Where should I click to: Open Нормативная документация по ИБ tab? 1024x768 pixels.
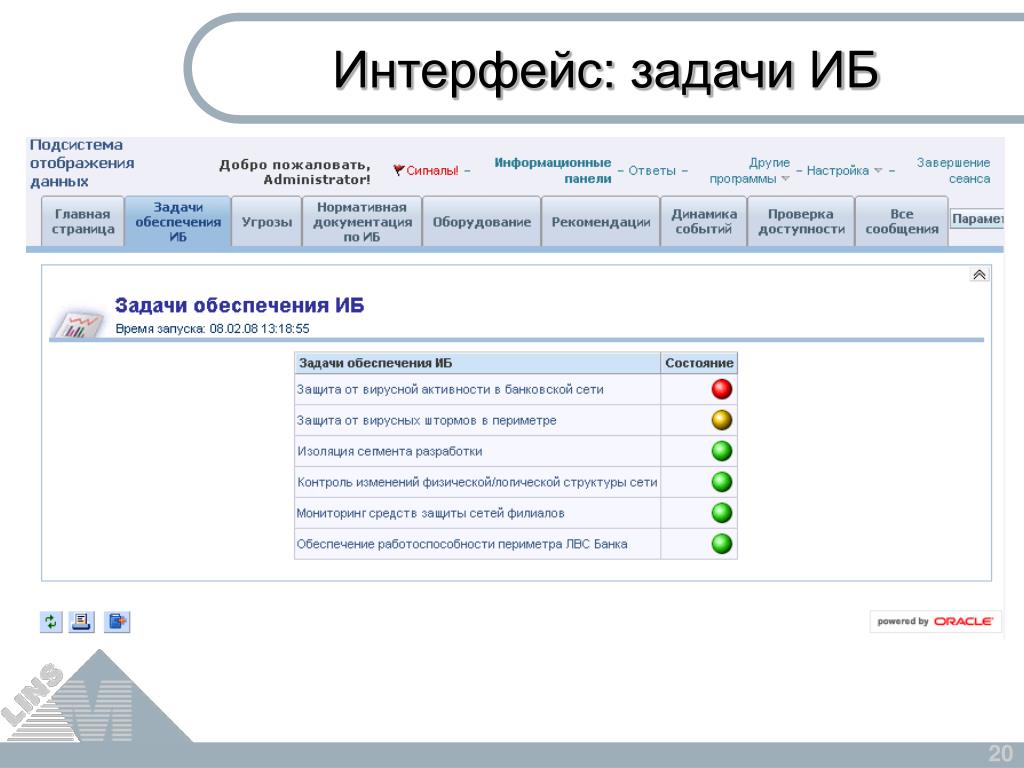tap(362, 221)
